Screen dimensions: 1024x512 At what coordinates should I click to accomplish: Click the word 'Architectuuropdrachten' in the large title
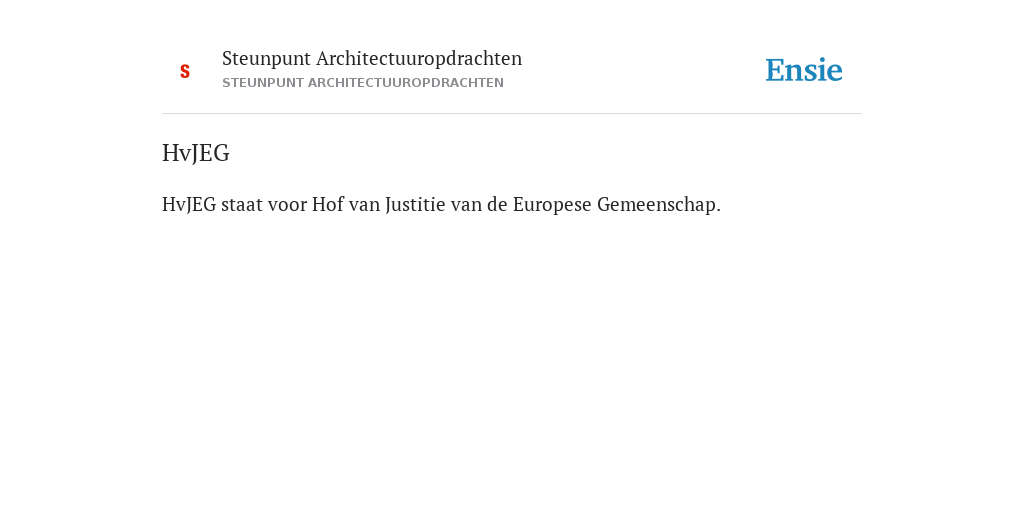pos(419,59)
